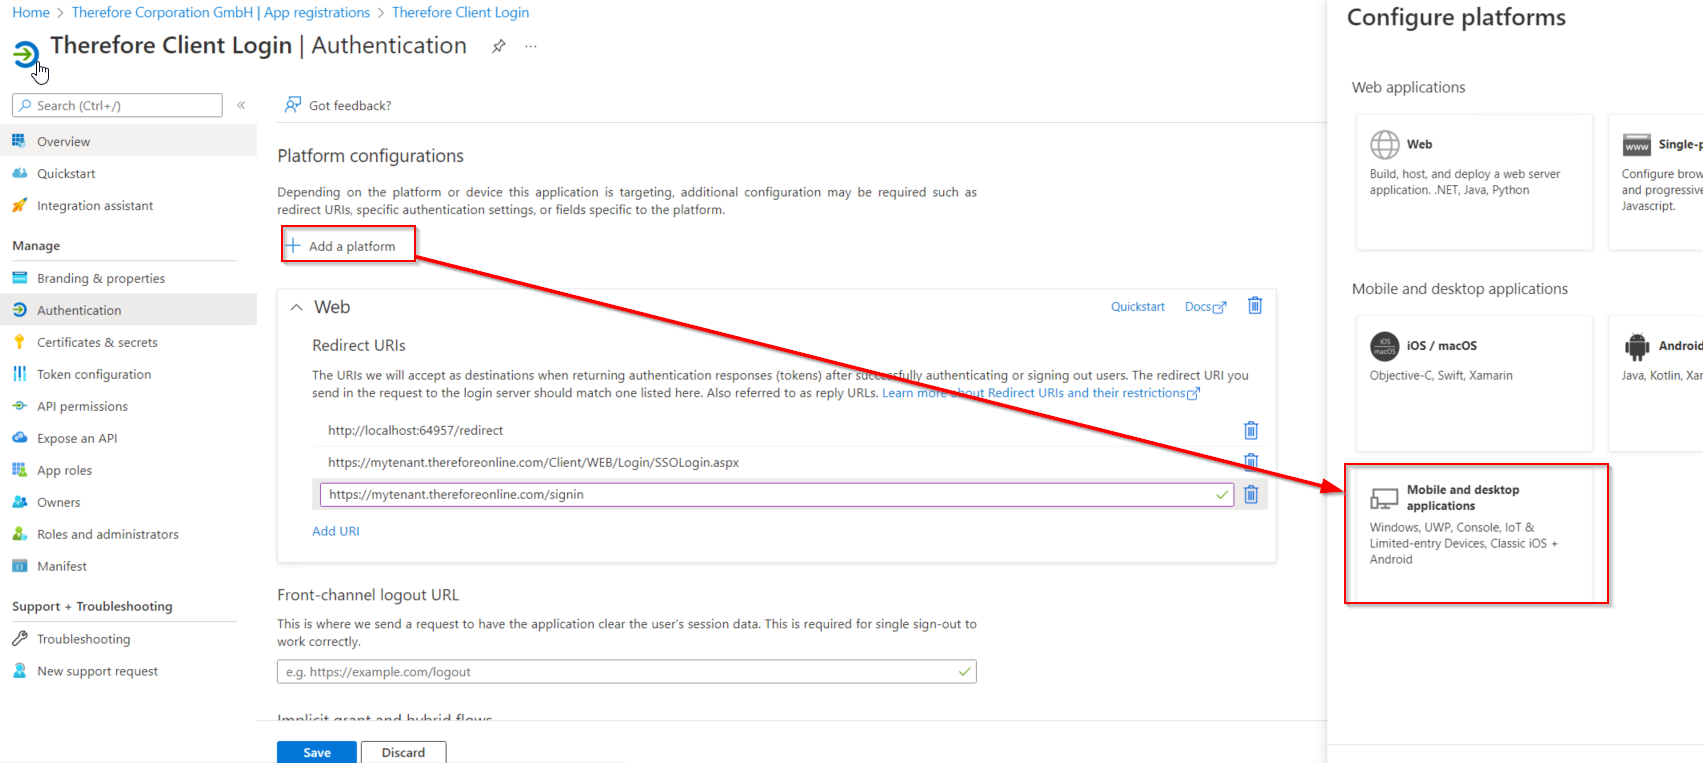Click the Add URI link
Image resolution: width=1703 pixels, height=763 pixels.
[336, 531]
